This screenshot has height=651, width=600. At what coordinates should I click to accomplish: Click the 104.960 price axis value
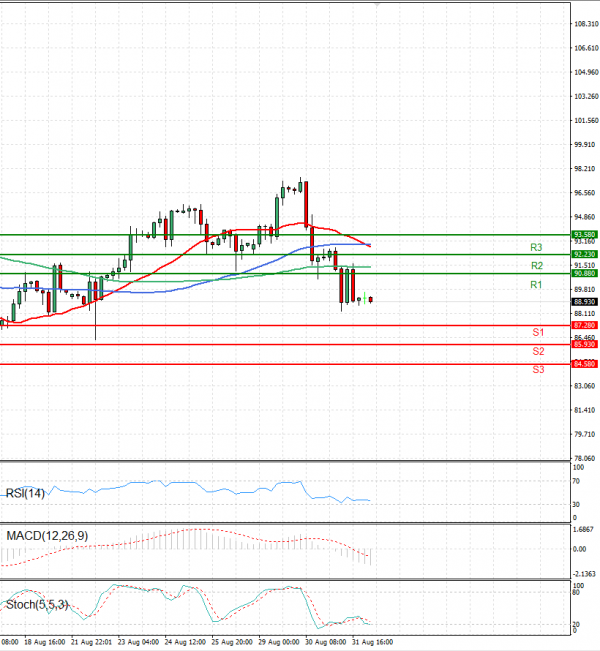(x=586, y=72)
